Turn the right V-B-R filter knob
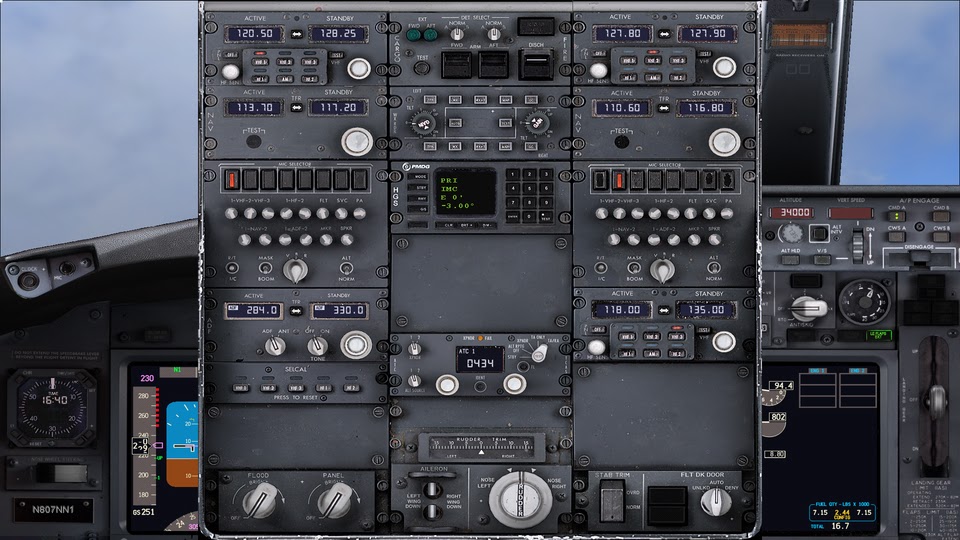Screen dimensions: 960x540 [662, 270]
